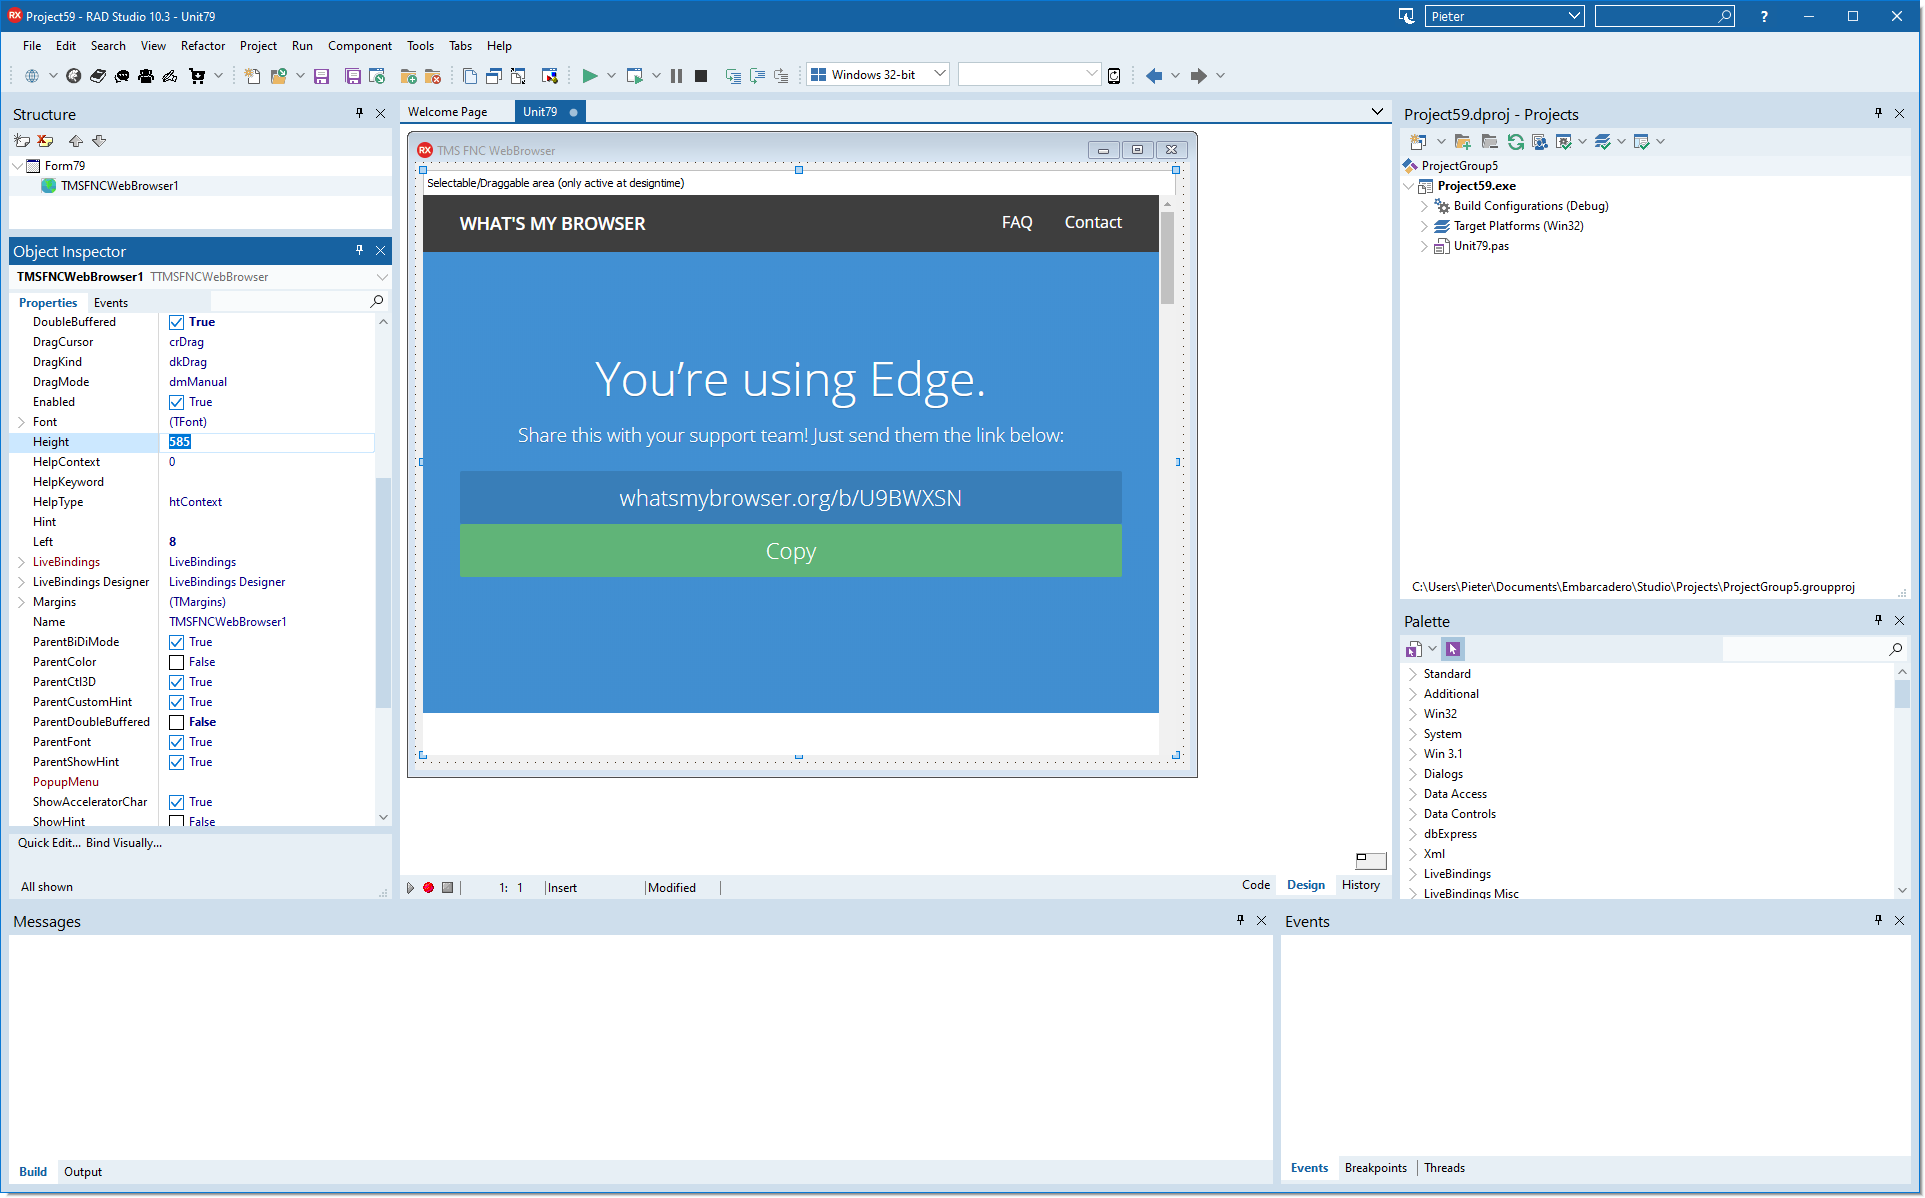Click the Step Over debugger icon
1925x1198 pixels.
(x=757, y=75)
